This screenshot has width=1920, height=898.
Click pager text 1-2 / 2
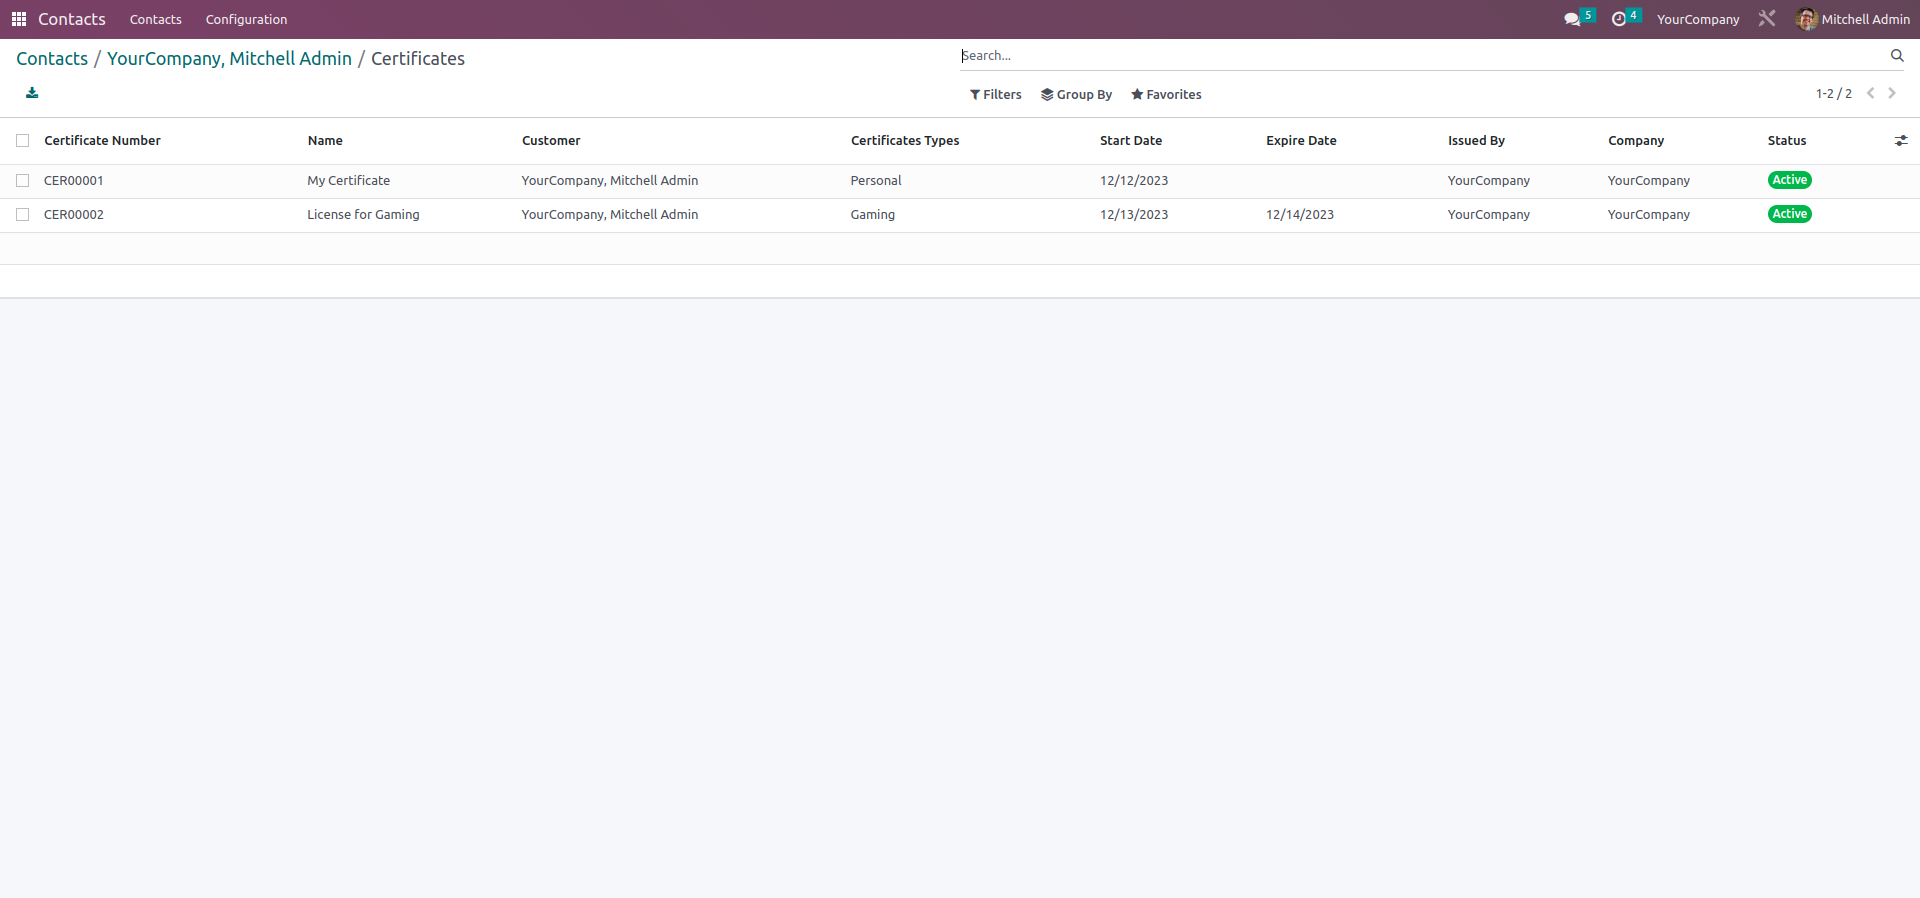coord(1834,94)
